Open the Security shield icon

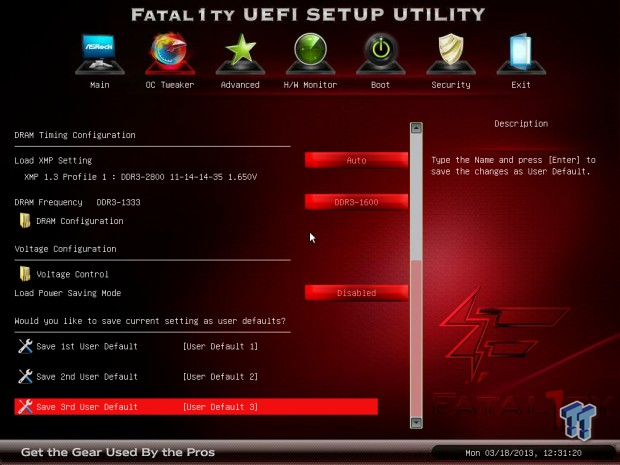451,54
